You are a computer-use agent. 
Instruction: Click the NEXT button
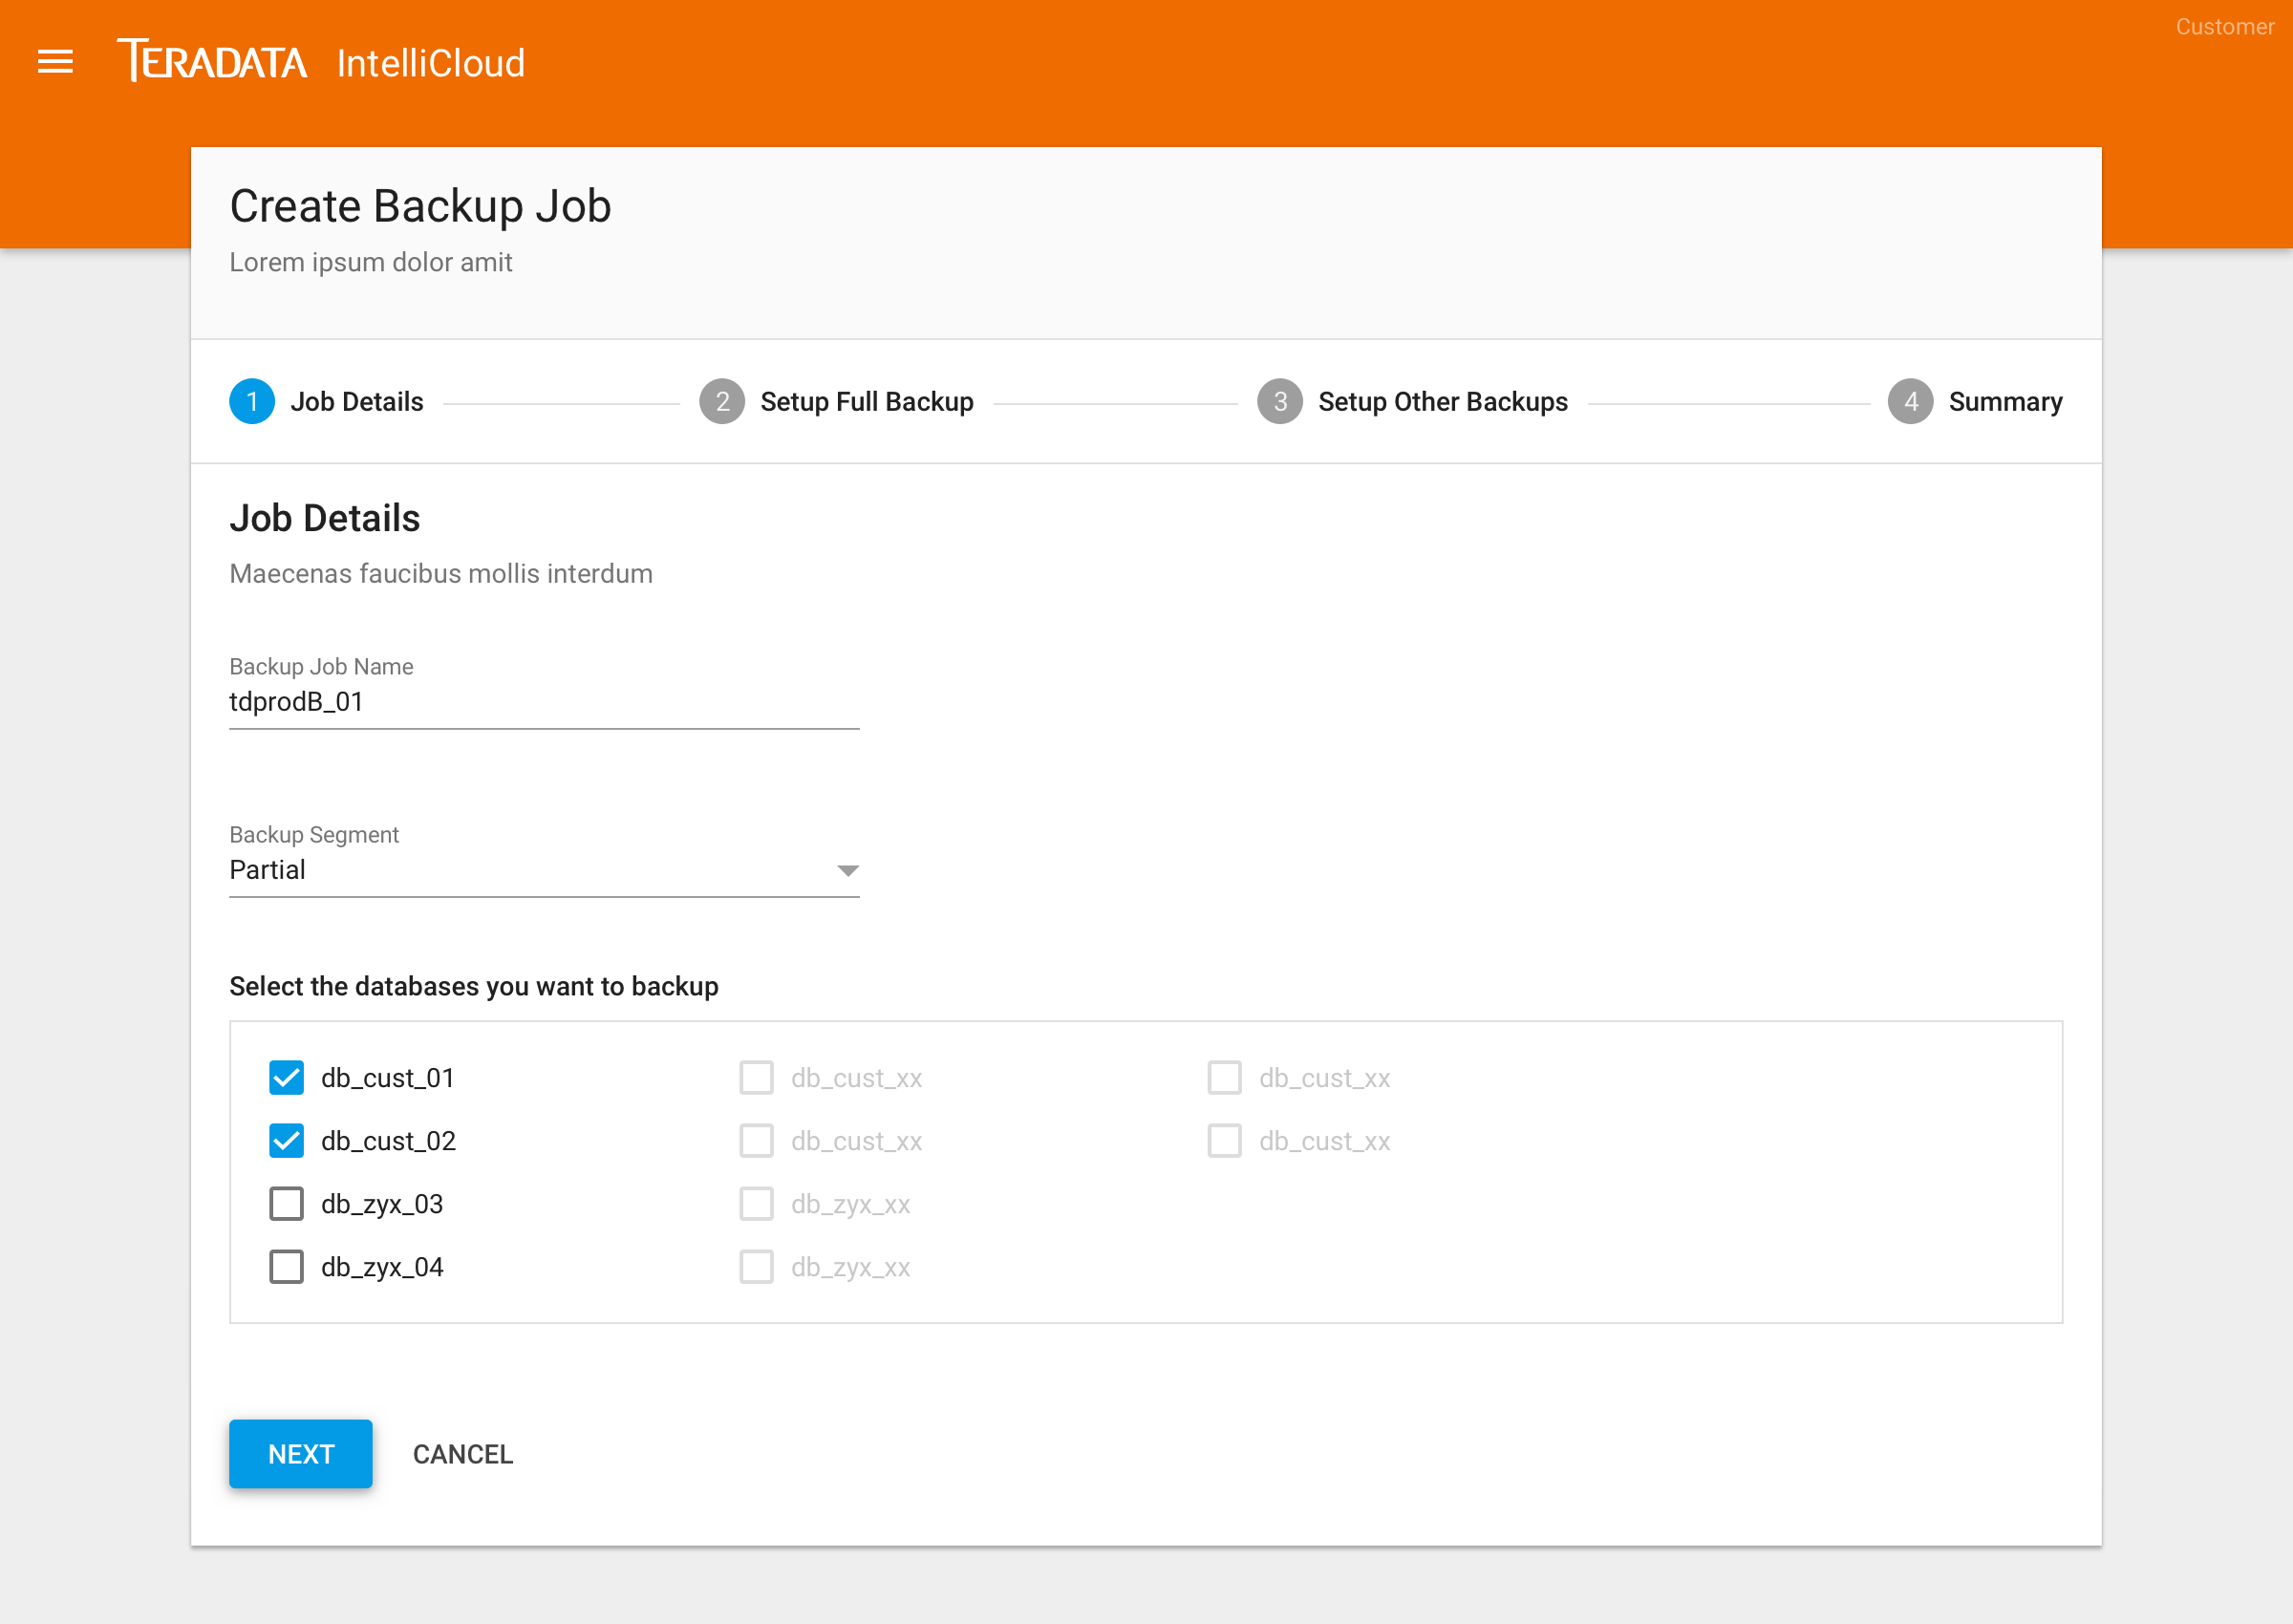(x=301, y=1454)
